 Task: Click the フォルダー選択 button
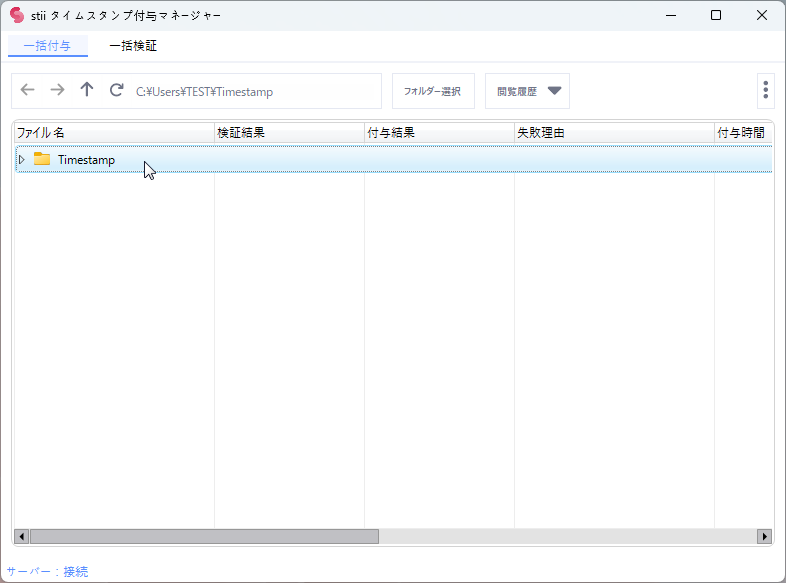click(432, 91)
